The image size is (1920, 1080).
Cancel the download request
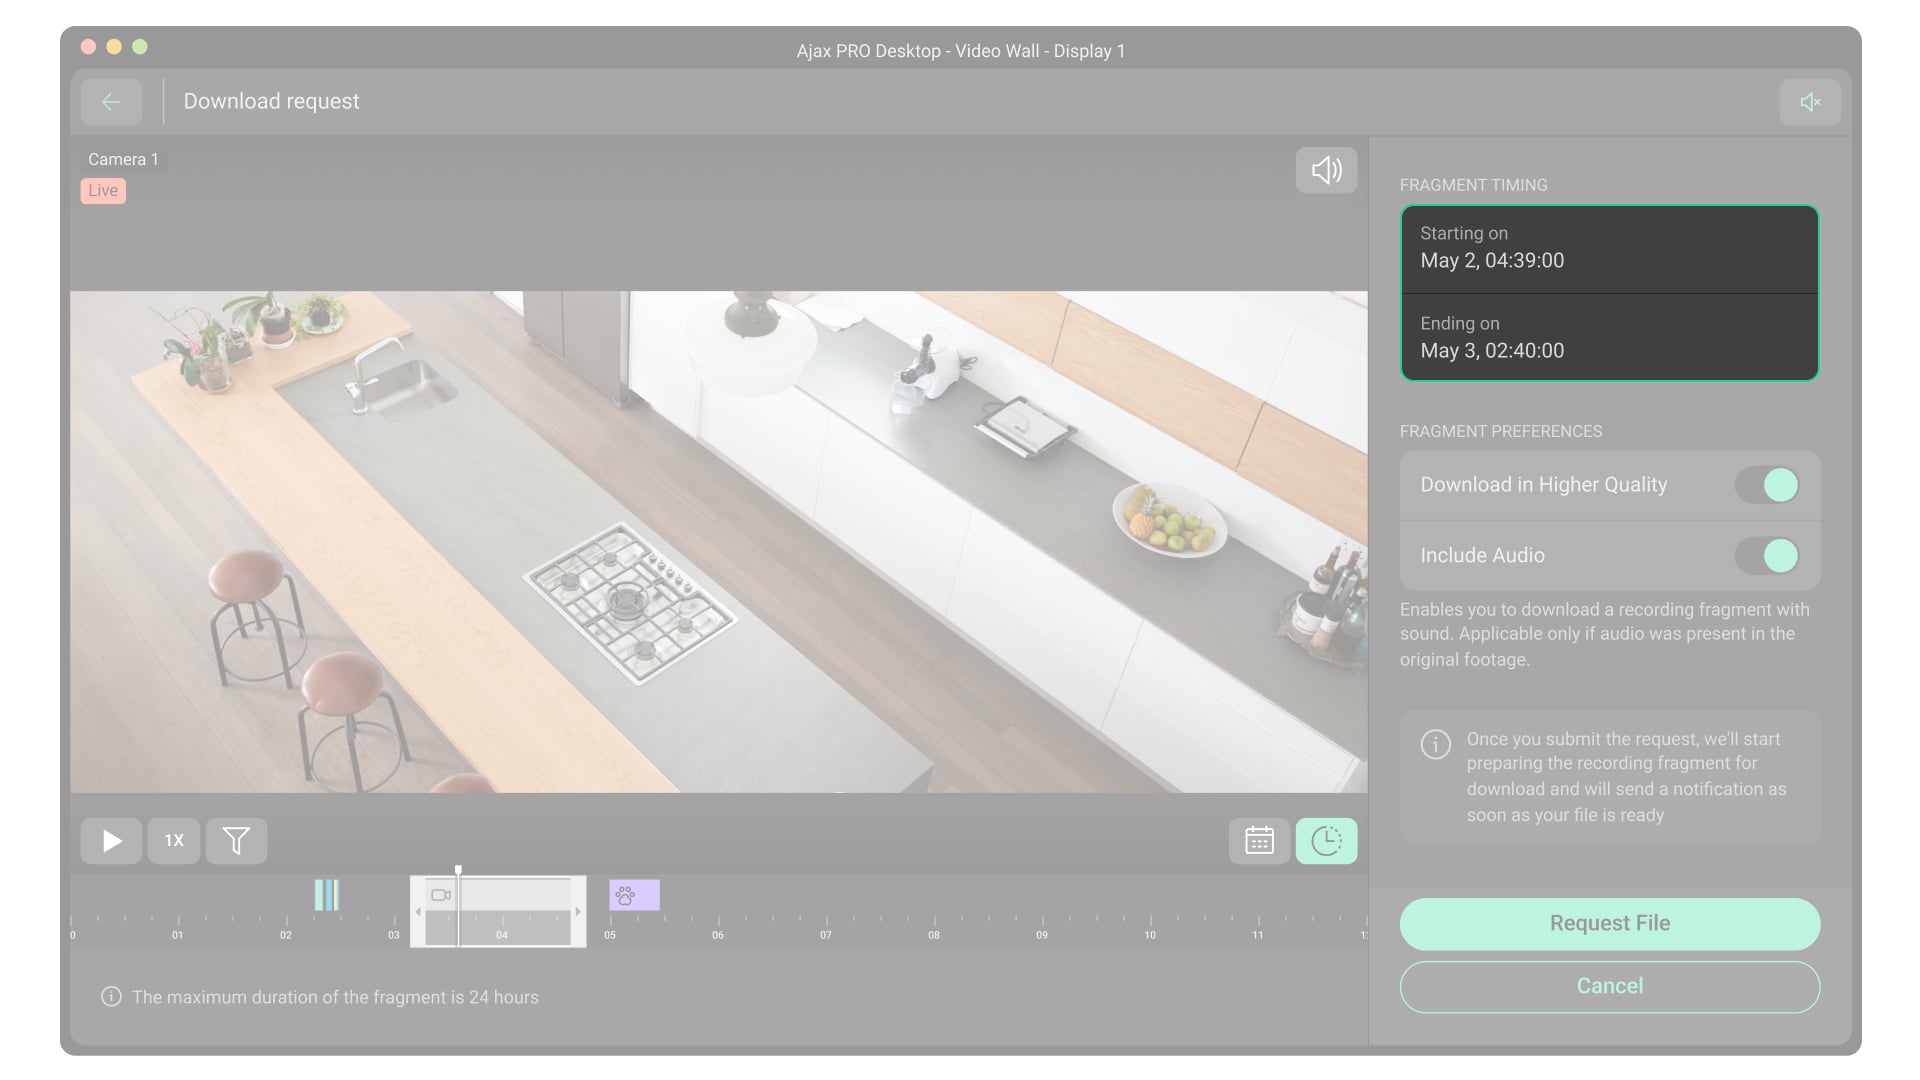pos(1609,987)
